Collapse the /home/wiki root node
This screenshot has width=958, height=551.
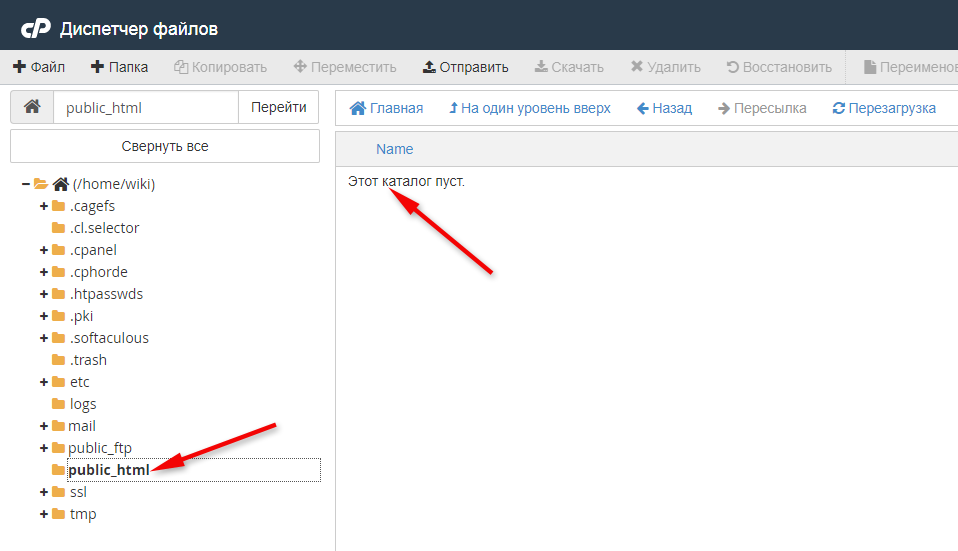tap(26, 184)
